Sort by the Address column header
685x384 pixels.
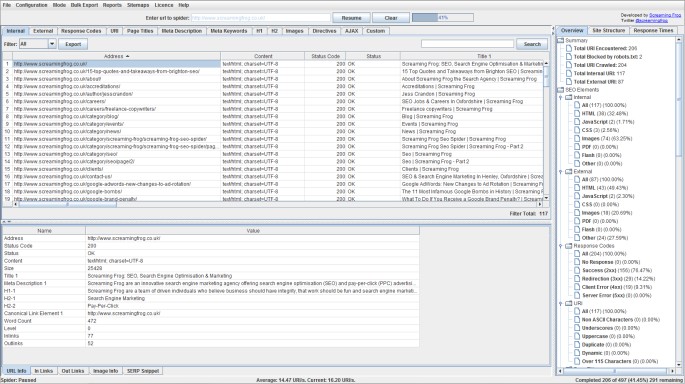116,56
